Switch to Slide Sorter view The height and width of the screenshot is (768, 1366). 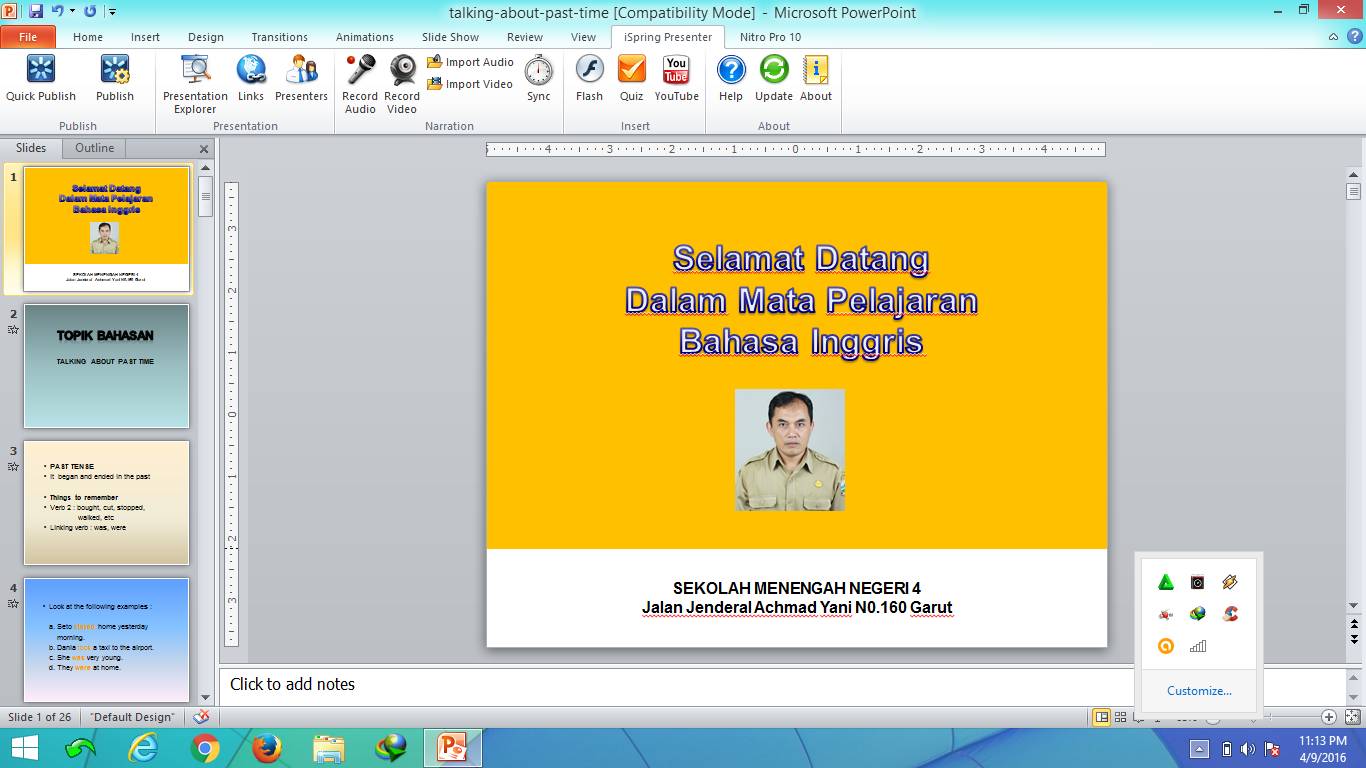click(1120, 716)
